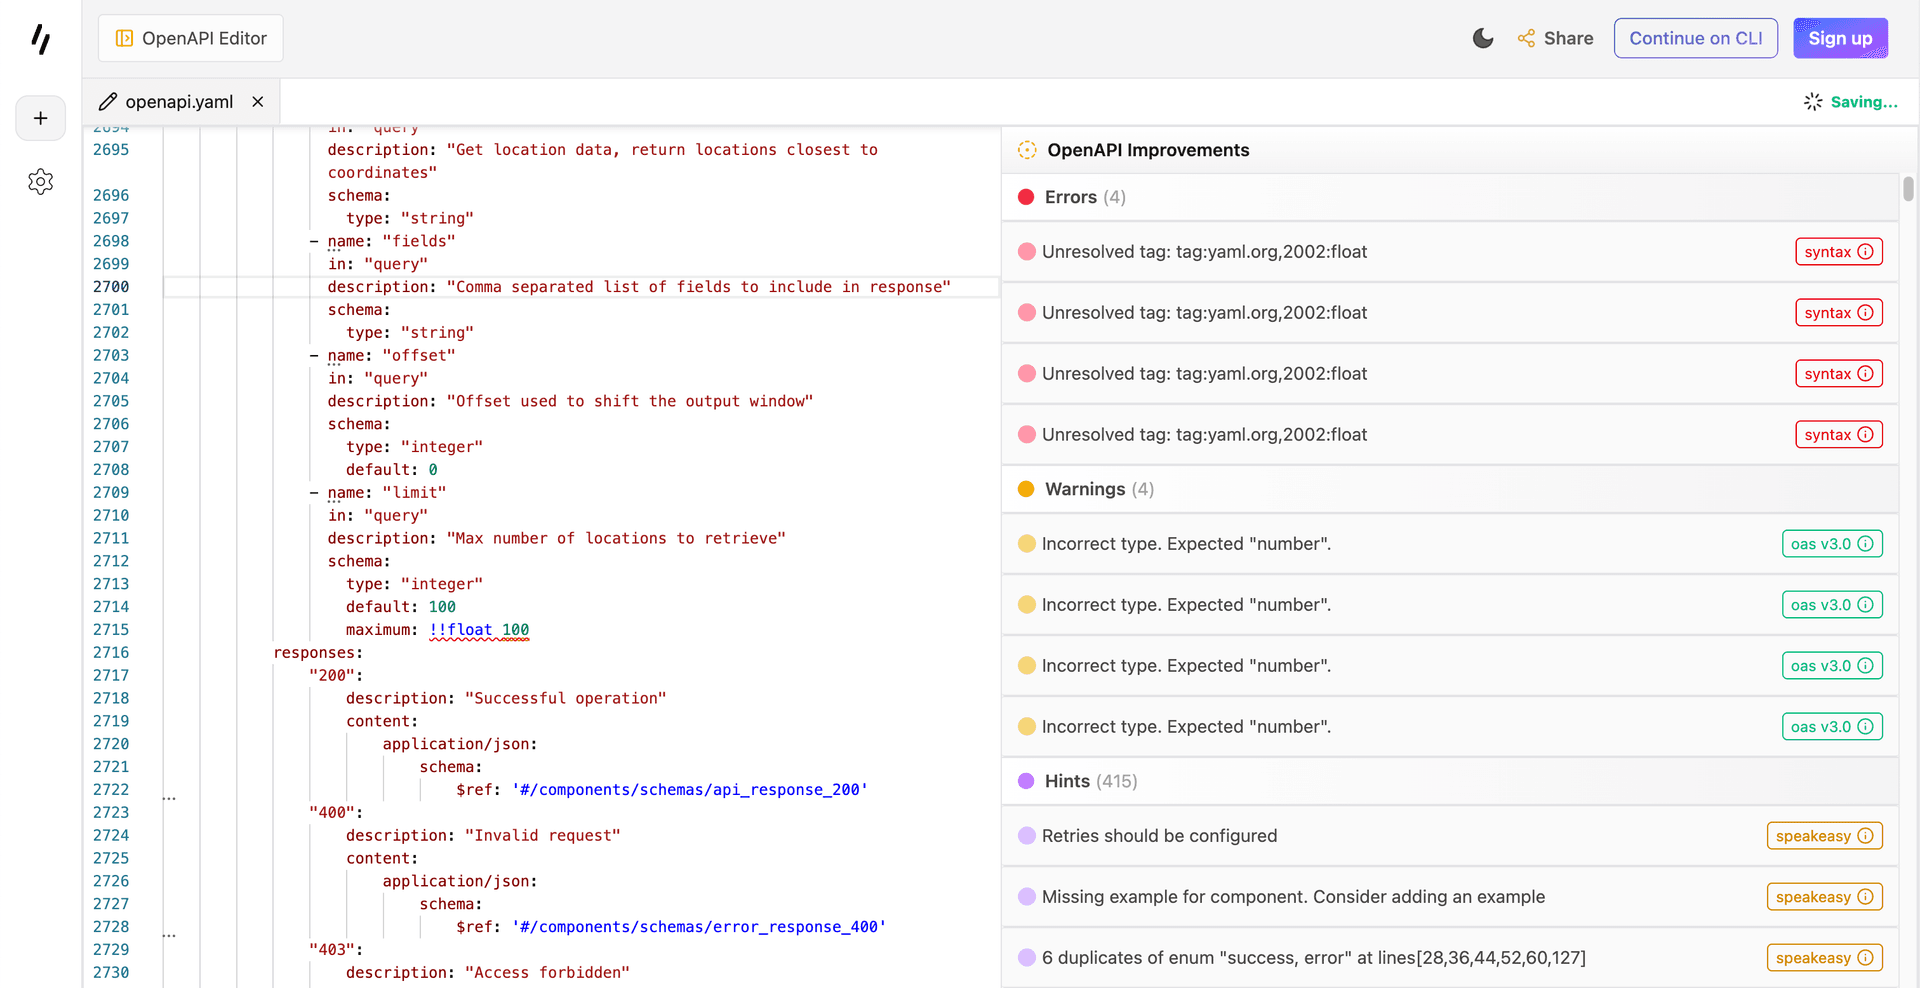This screenshot has height=988, width=1920.
Task: Click the yellow dot beside the first Incorrect type warning
Action: click(x=1027, y=543)
